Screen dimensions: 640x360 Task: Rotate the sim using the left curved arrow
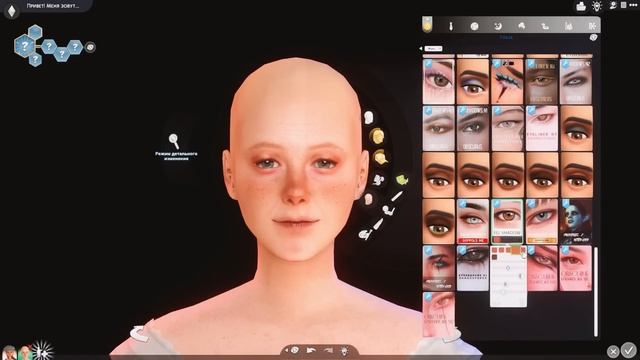click(x=140, y=333)
